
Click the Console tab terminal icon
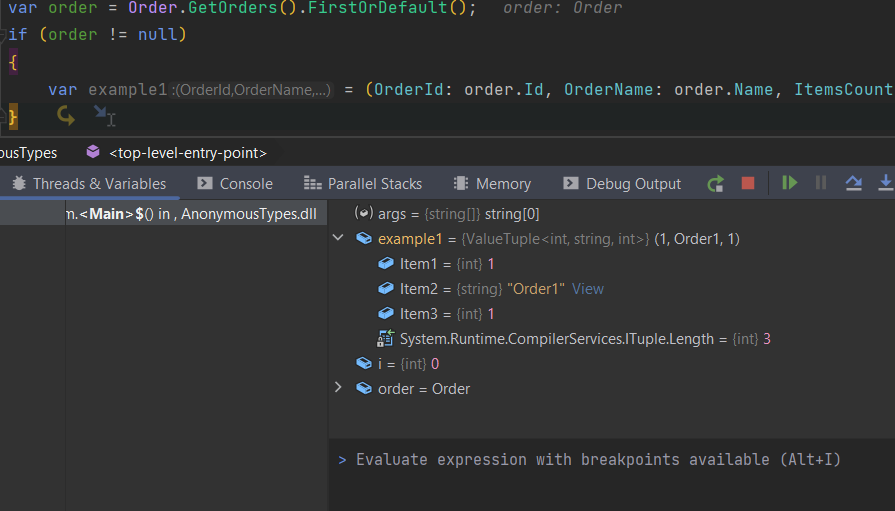pyautogui.click(x=204, y=183)
